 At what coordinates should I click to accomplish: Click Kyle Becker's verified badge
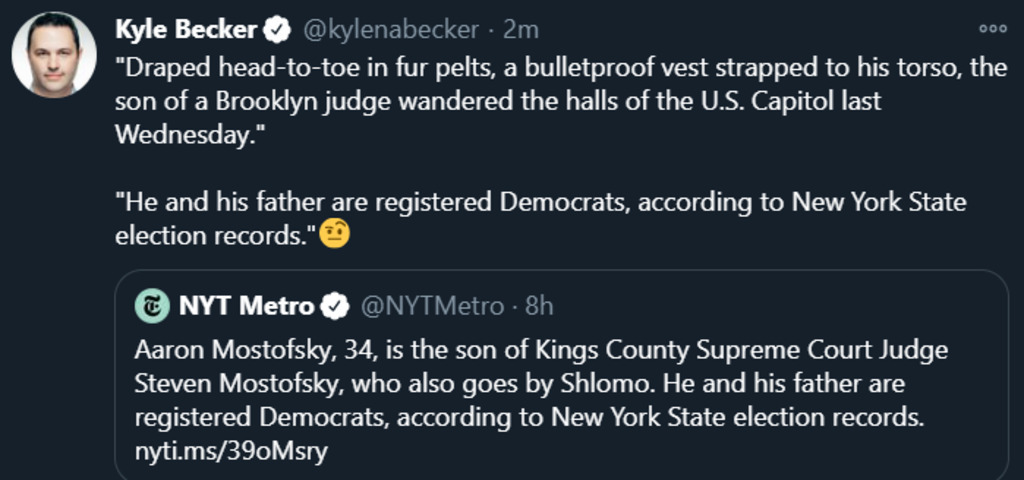coord(277,31)
